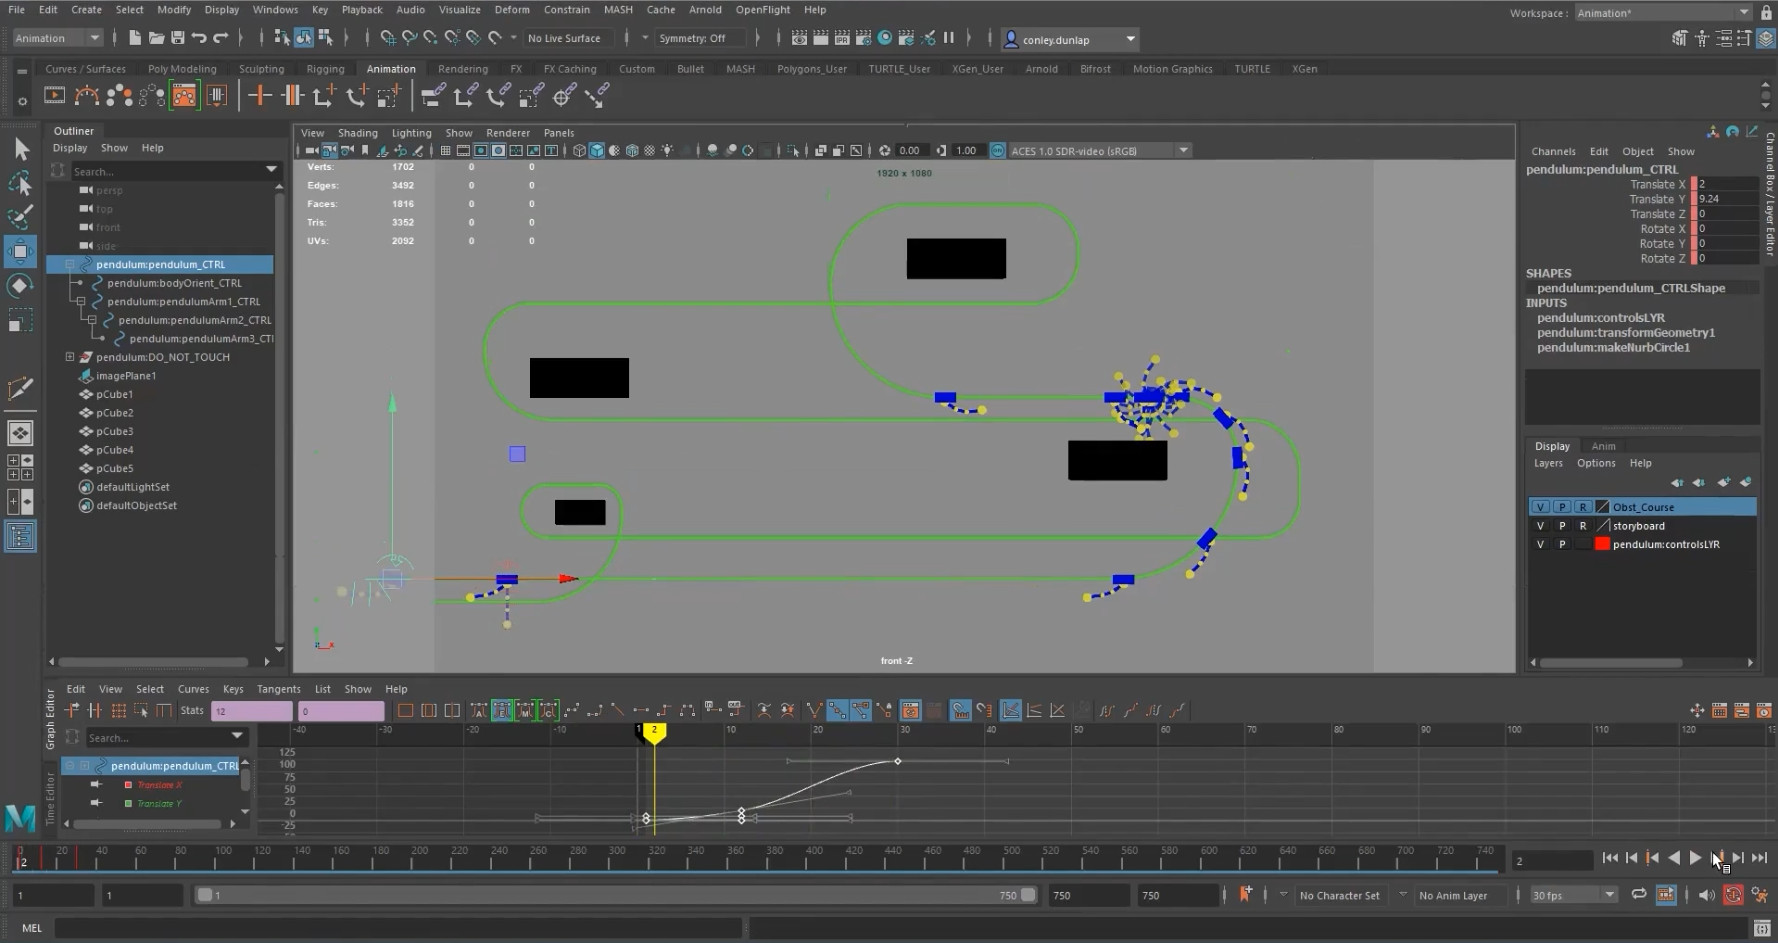
Task: Open the Graph Editor Tangents menu
Action: (278, 689)
